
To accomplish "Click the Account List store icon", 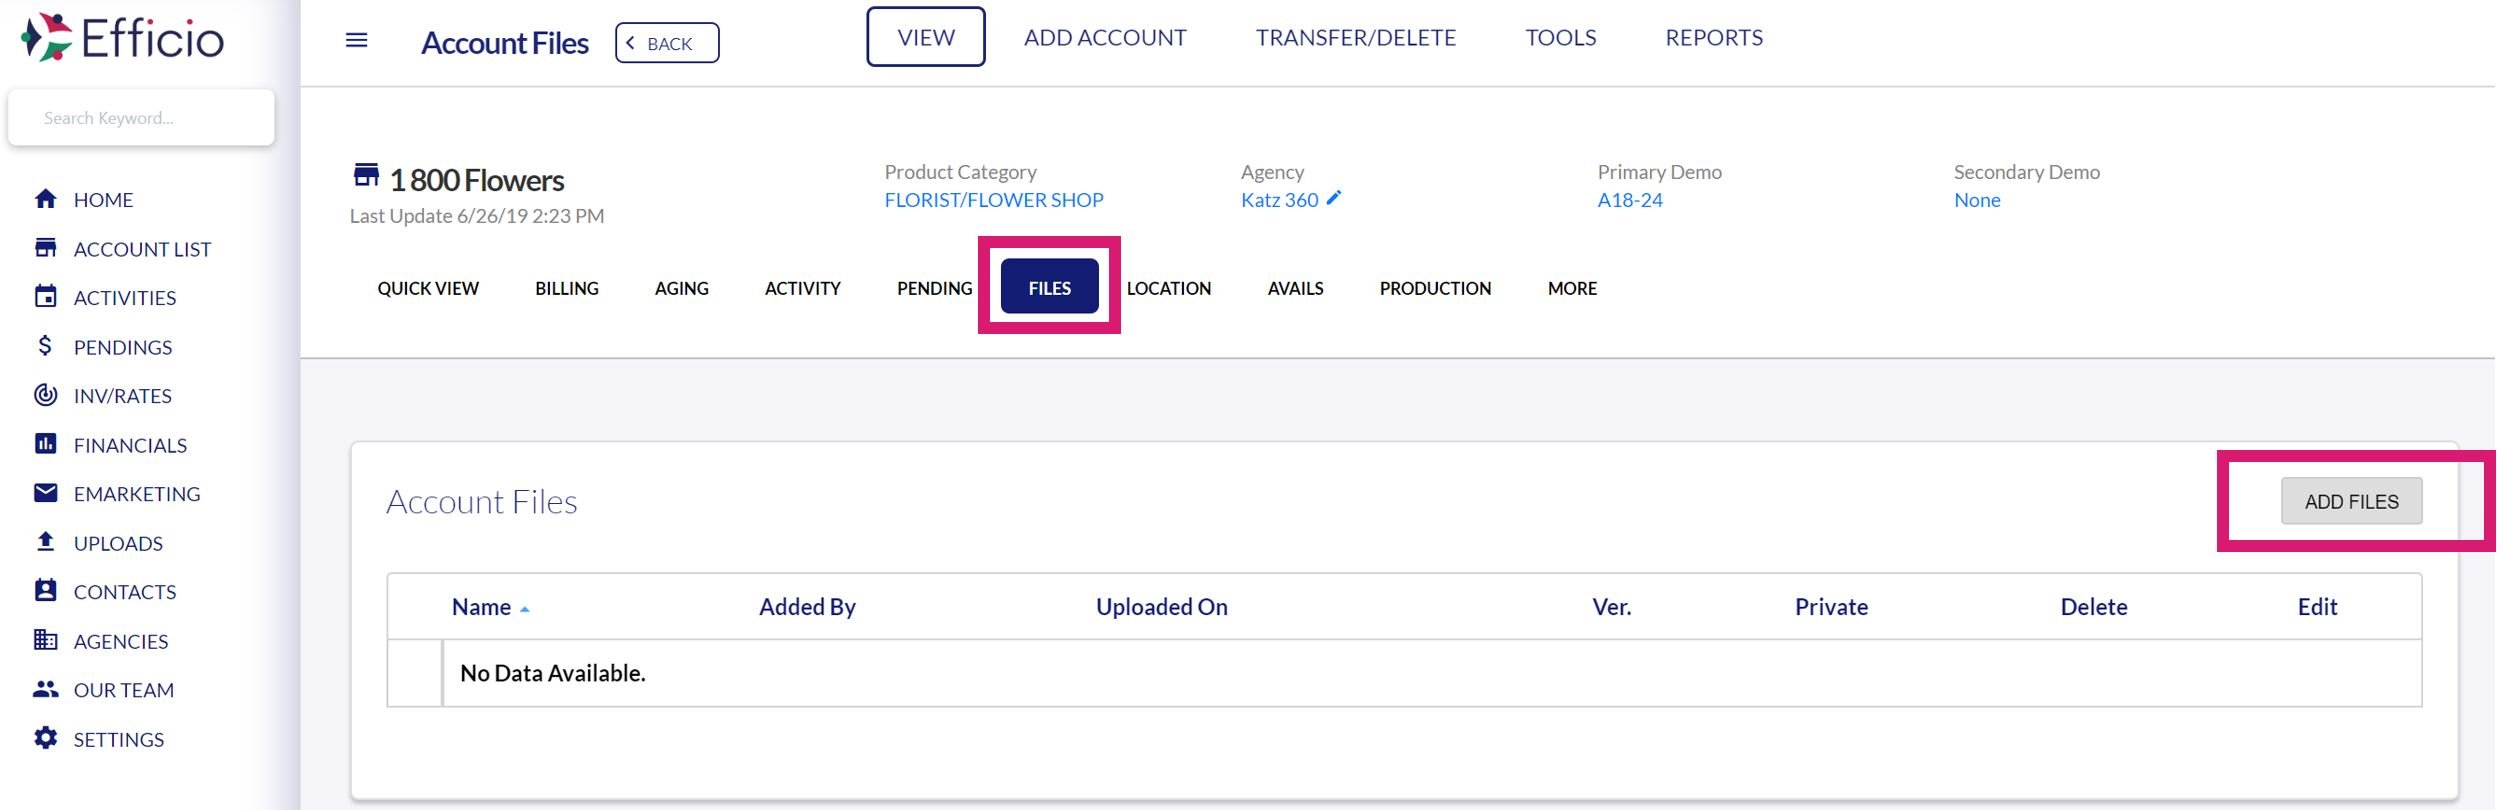I will (45, 248).
